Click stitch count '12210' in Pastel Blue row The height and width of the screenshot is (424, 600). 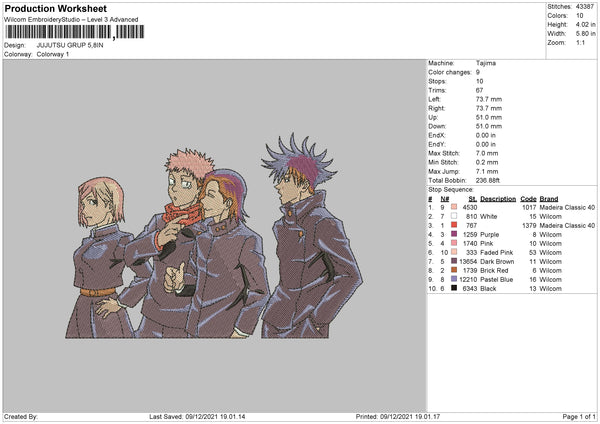[x=468, y=279]
